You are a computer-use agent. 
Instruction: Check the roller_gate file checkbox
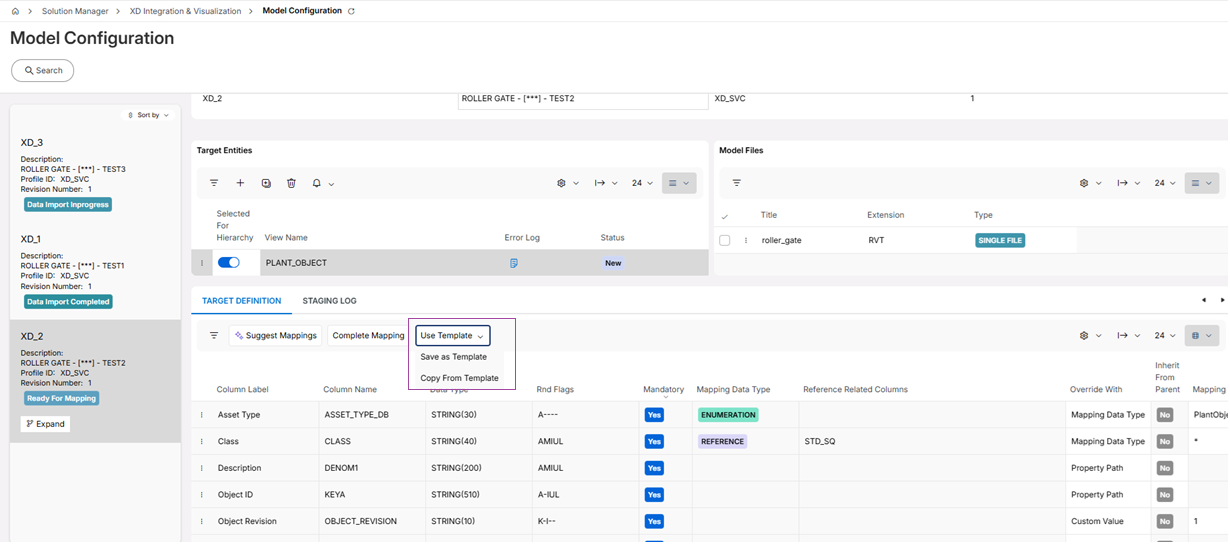tap(725, 240)
